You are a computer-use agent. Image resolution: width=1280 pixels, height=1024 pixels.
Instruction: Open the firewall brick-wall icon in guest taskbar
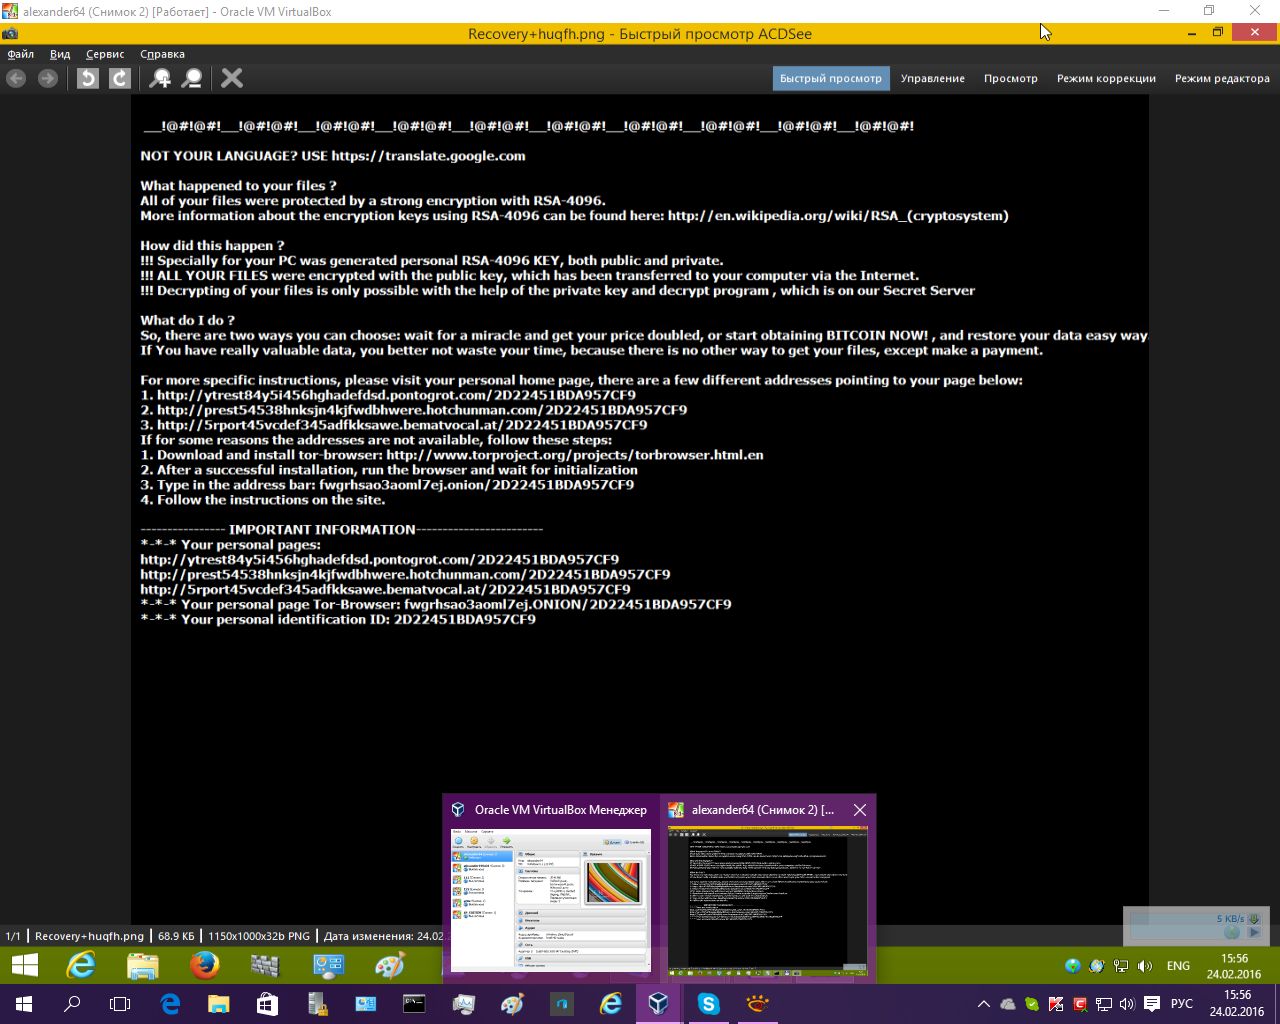(x=265, y=965)
